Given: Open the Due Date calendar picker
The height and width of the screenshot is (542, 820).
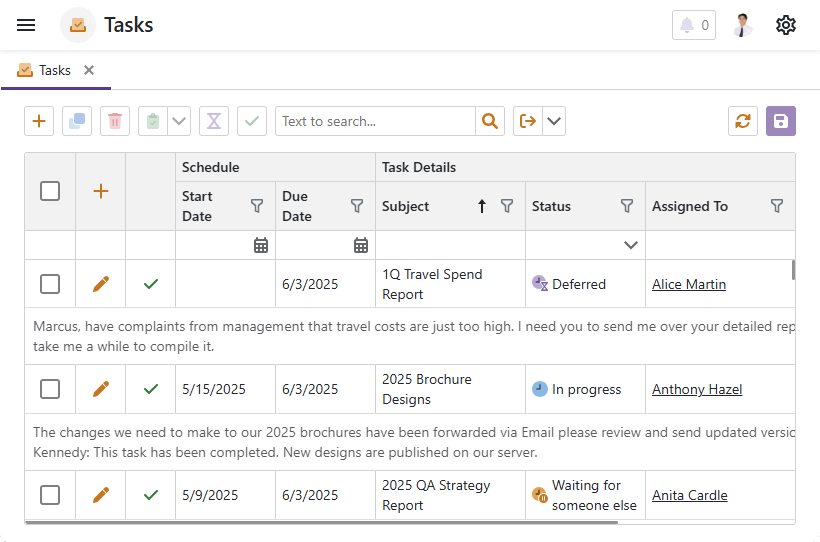Looking at the screenshot, I should tap(361, 245).
